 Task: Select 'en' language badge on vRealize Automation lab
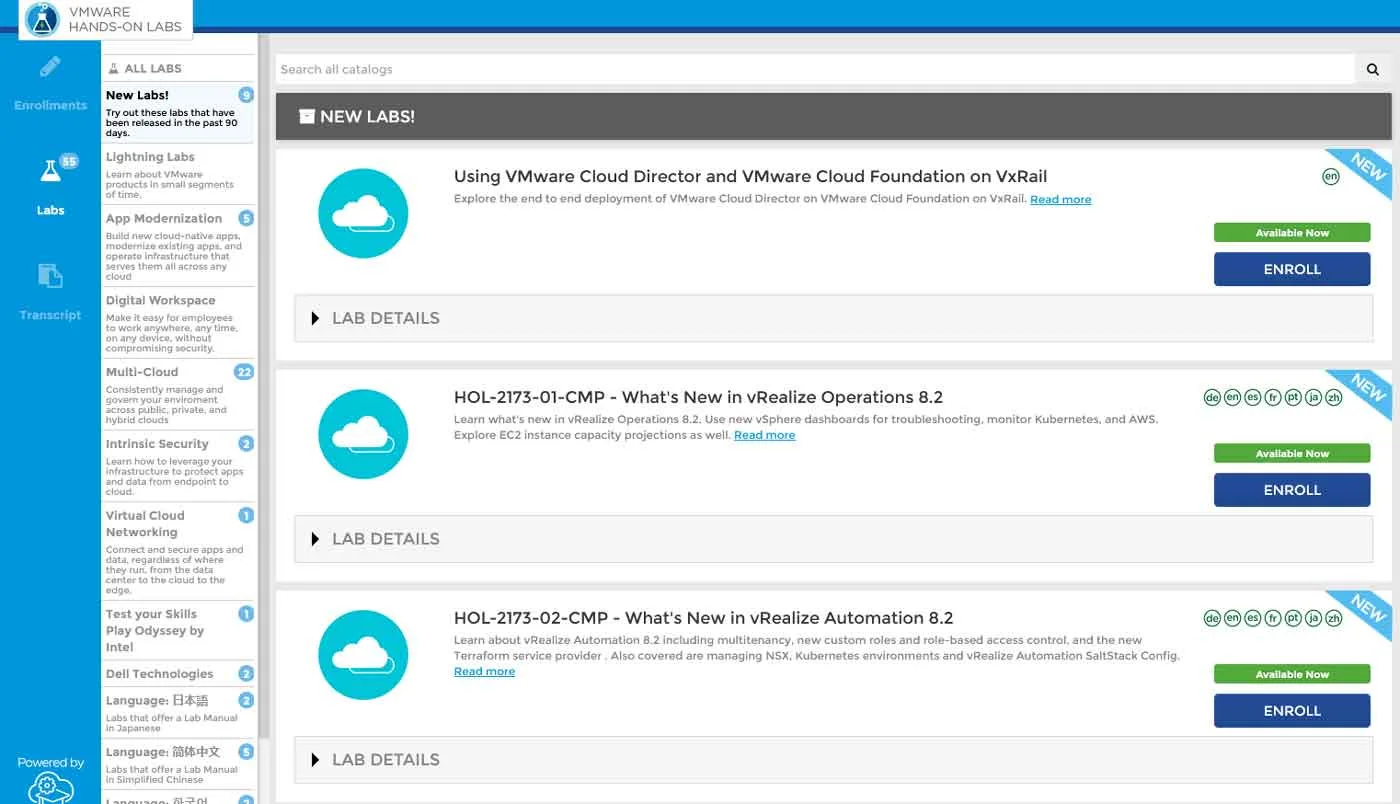pyautogui.click(x=1232, y=618)
